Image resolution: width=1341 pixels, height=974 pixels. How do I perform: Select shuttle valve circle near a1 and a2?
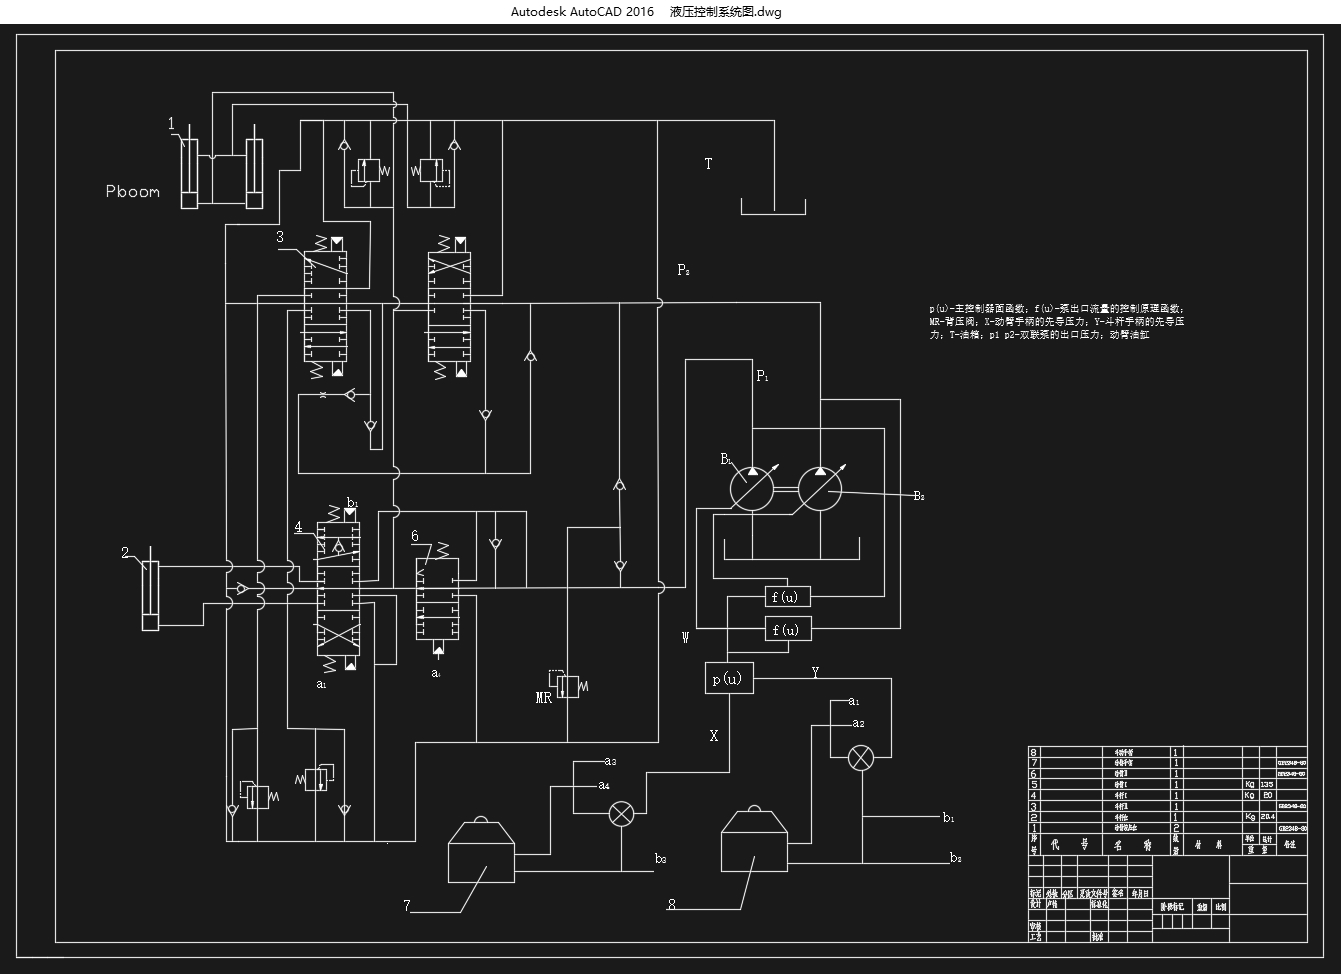[x=860, y=757]
